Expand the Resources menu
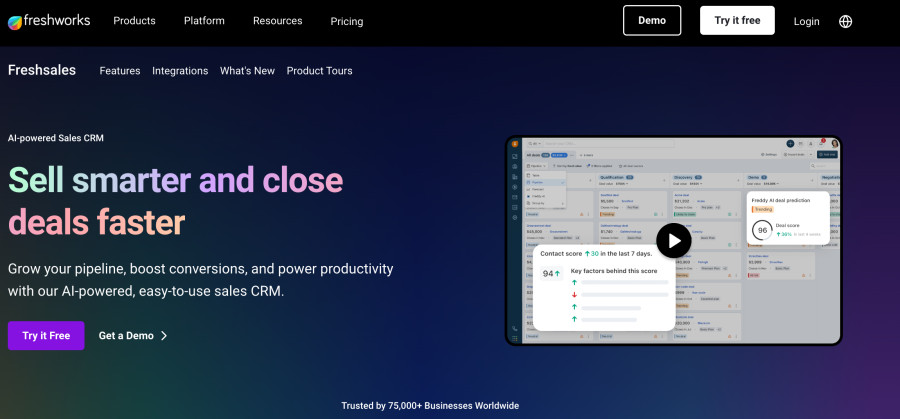 (277, 21)
